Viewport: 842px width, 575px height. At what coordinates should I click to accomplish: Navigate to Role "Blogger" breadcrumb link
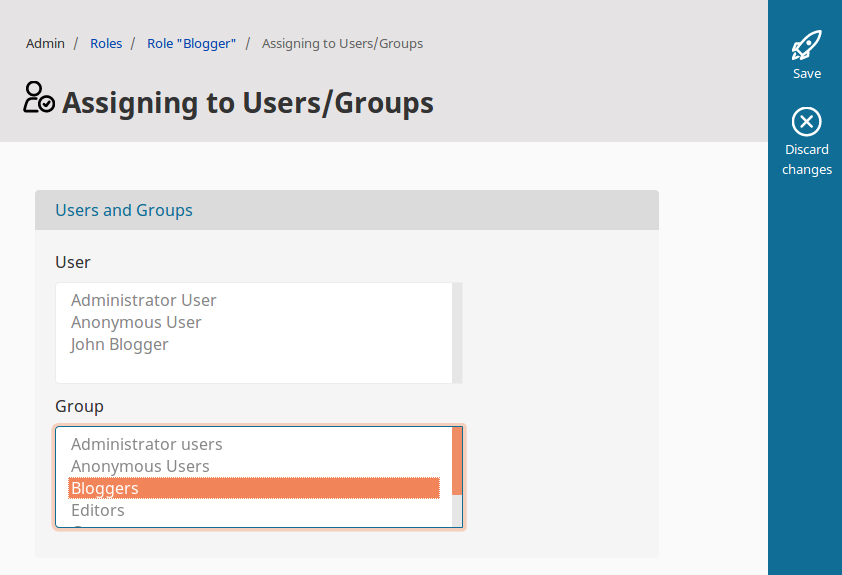coord(191,44)
